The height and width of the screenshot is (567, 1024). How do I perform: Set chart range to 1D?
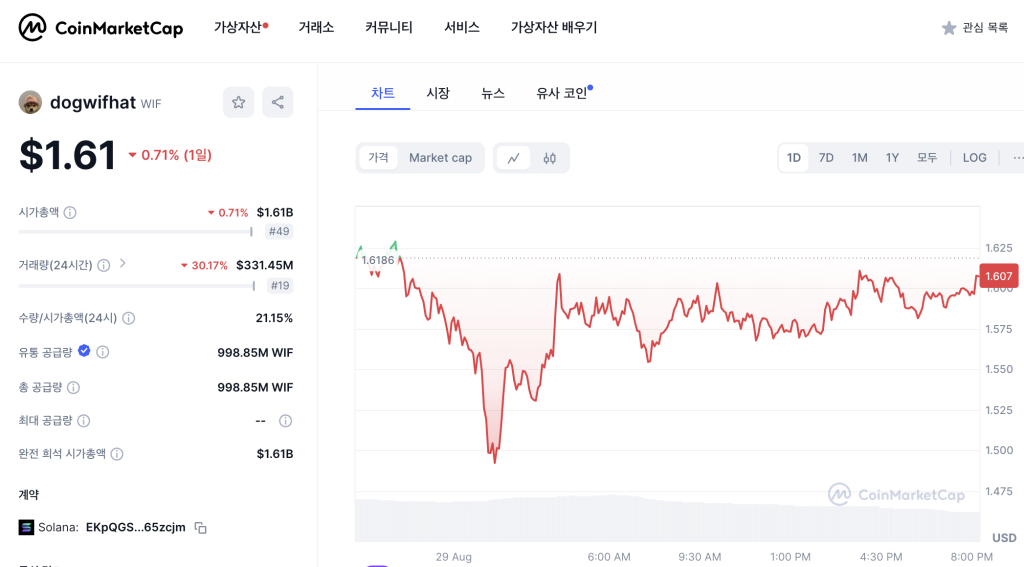coord(793,158)
